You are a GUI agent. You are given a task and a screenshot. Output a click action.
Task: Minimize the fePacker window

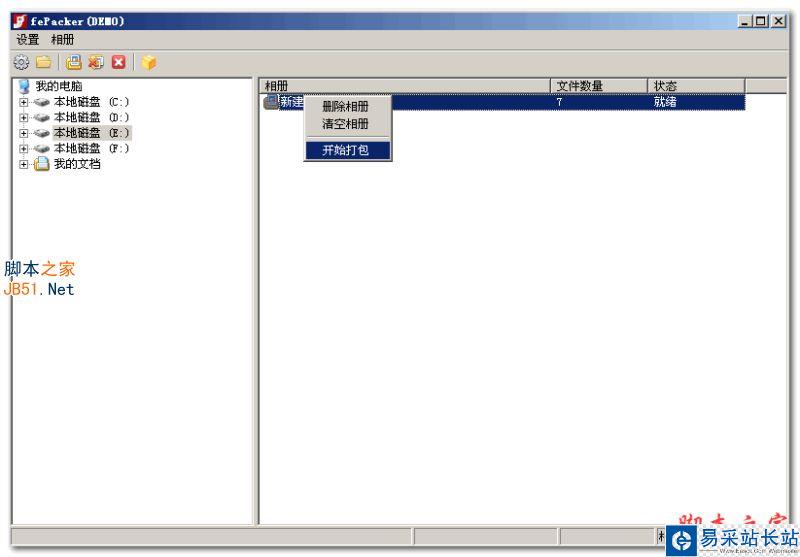coord(745,21)
